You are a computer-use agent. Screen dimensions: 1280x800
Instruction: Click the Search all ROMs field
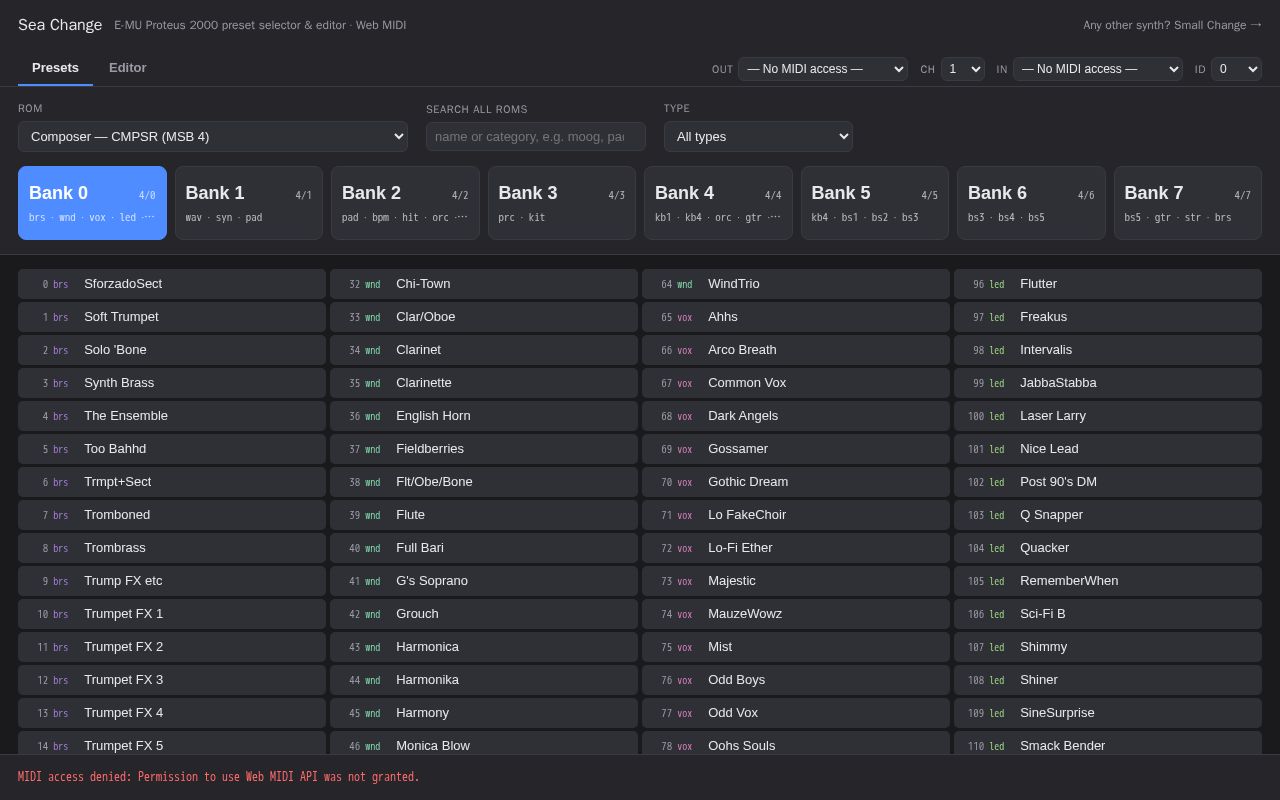point(536,136)
